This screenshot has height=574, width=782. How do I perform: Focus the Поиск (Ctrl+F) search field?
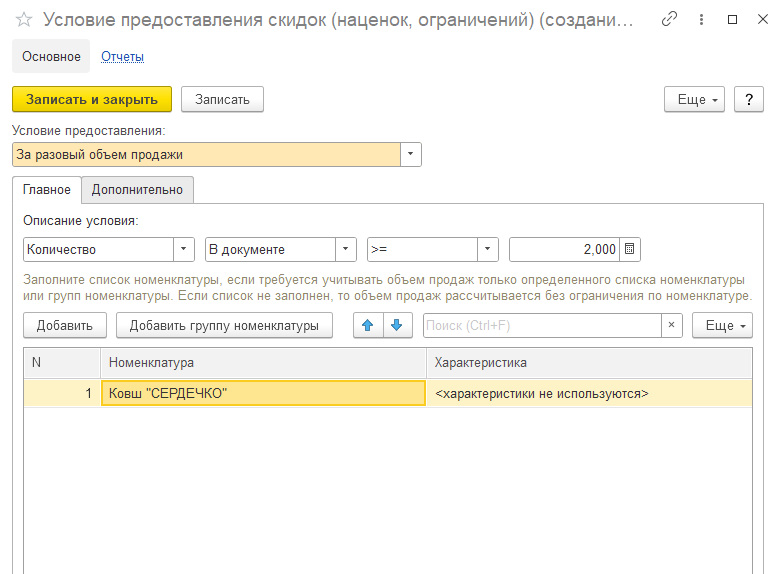[x=542, y=325]
